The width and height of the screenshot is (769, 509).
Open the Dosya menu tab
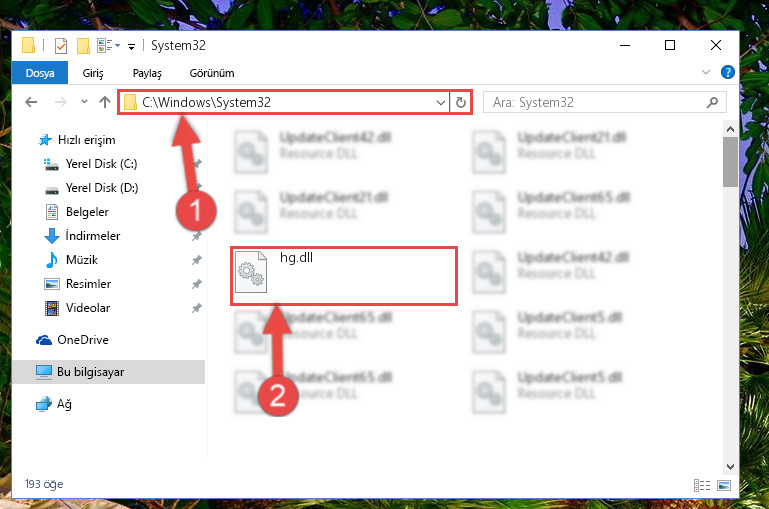click(40, 73)
